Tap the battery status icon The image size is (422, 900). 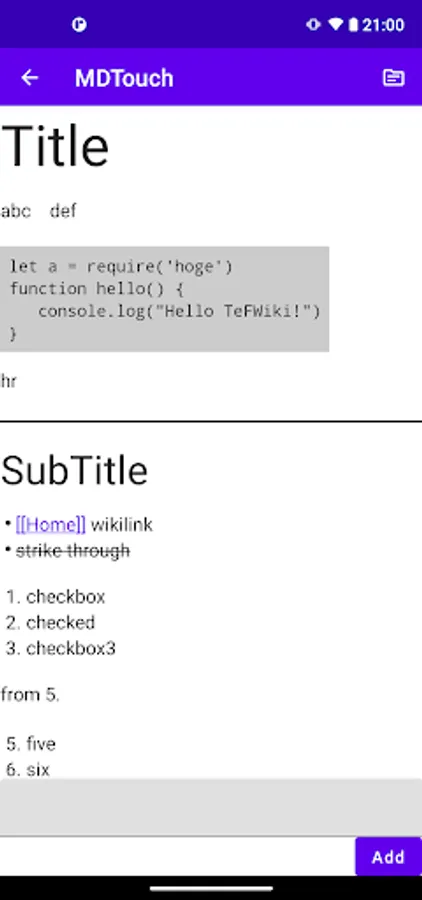353,25
